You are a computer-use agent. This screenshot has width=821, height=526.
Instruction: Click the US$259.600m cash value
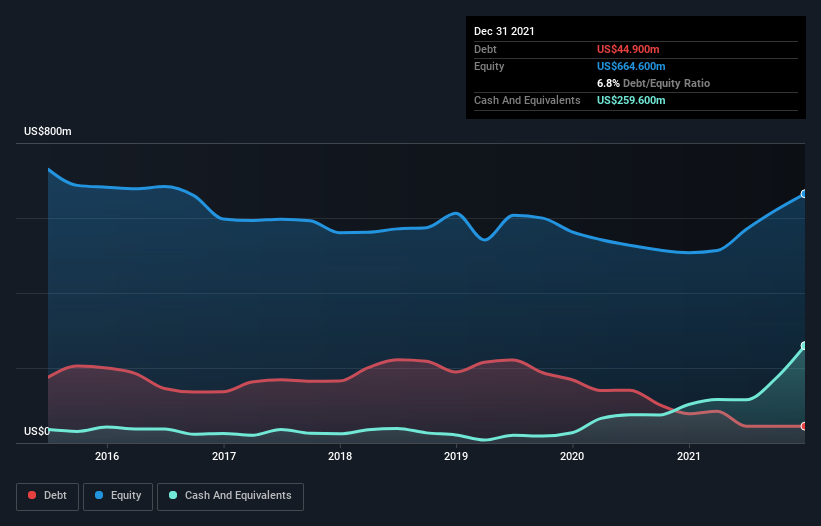(631, 100)
